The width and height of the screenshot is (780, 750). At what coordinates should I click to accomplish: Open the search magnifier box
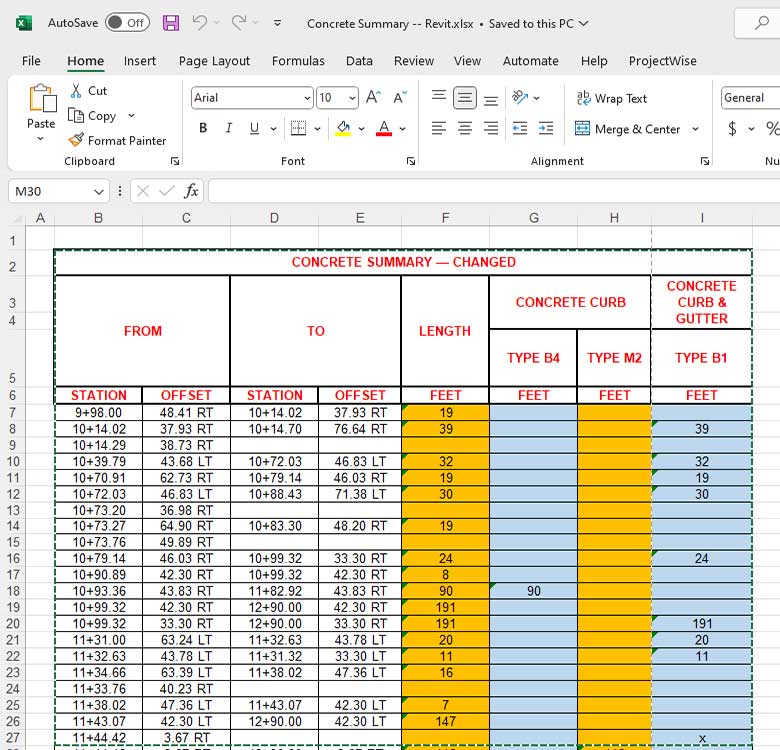coord(761,23)
